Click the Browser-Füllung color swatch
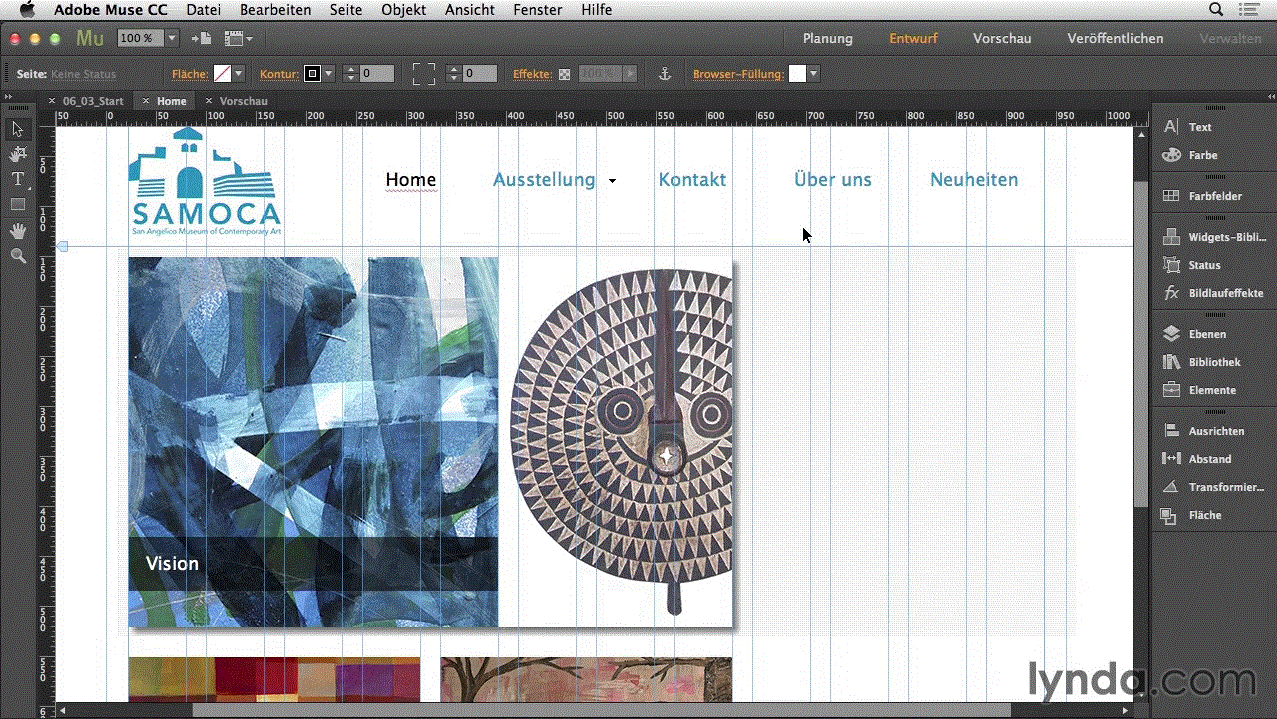Screen dimensions: 1277x719 tap(797, 74)
